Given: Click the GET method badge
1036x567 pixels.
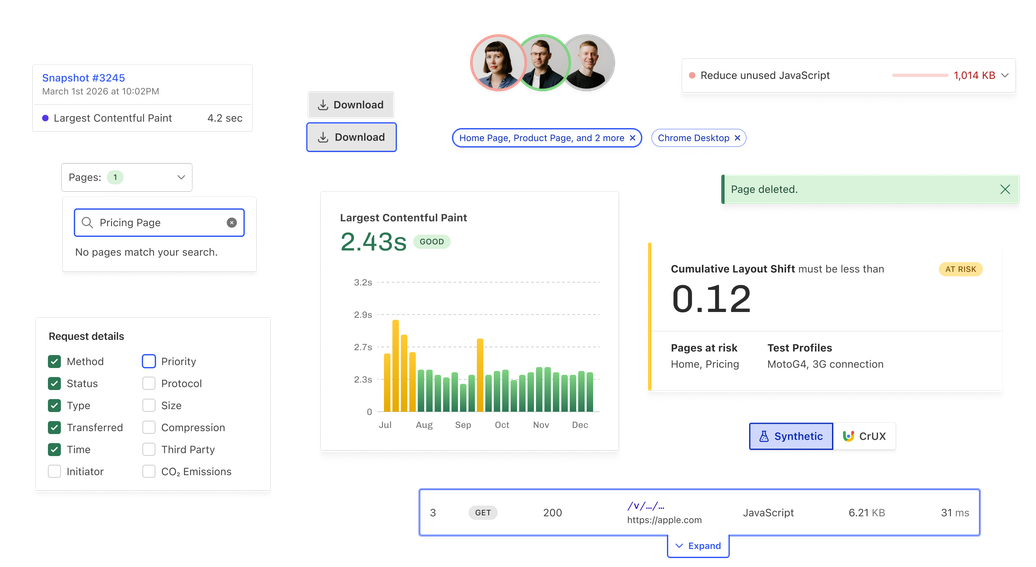Looking at the screenshot, I should [x=483, y=513].
